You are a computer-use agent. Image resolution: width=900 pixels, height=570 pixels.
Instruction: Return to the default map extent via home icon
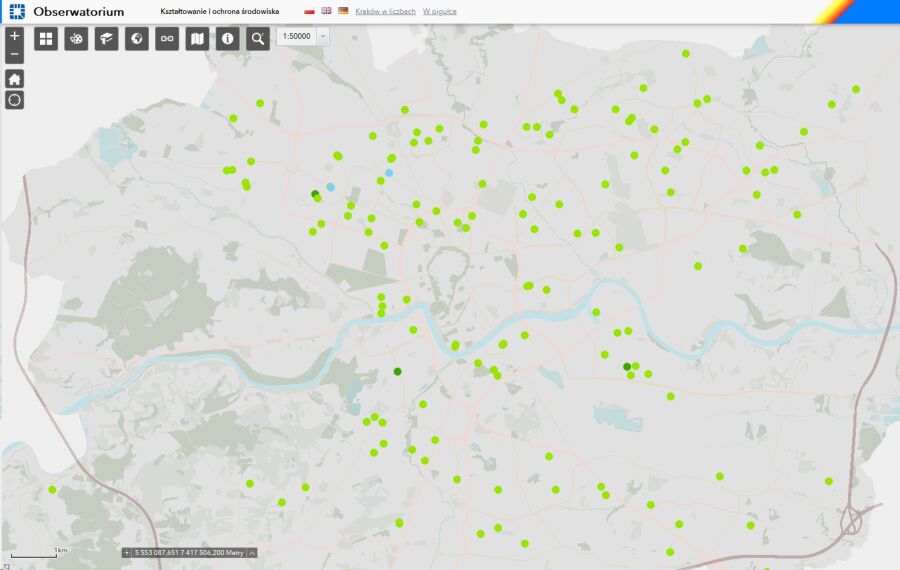tap(14, 79)
